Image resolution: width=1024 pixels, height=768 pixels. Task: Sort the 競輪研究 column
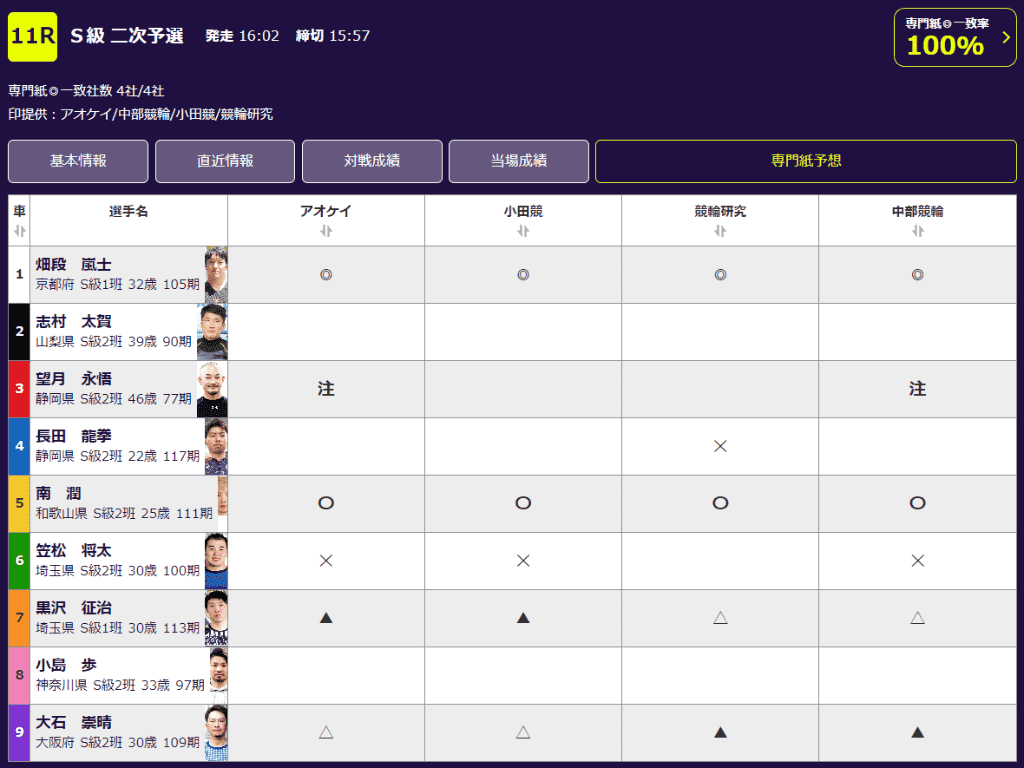pyautogui.click(x=720, y=231)
